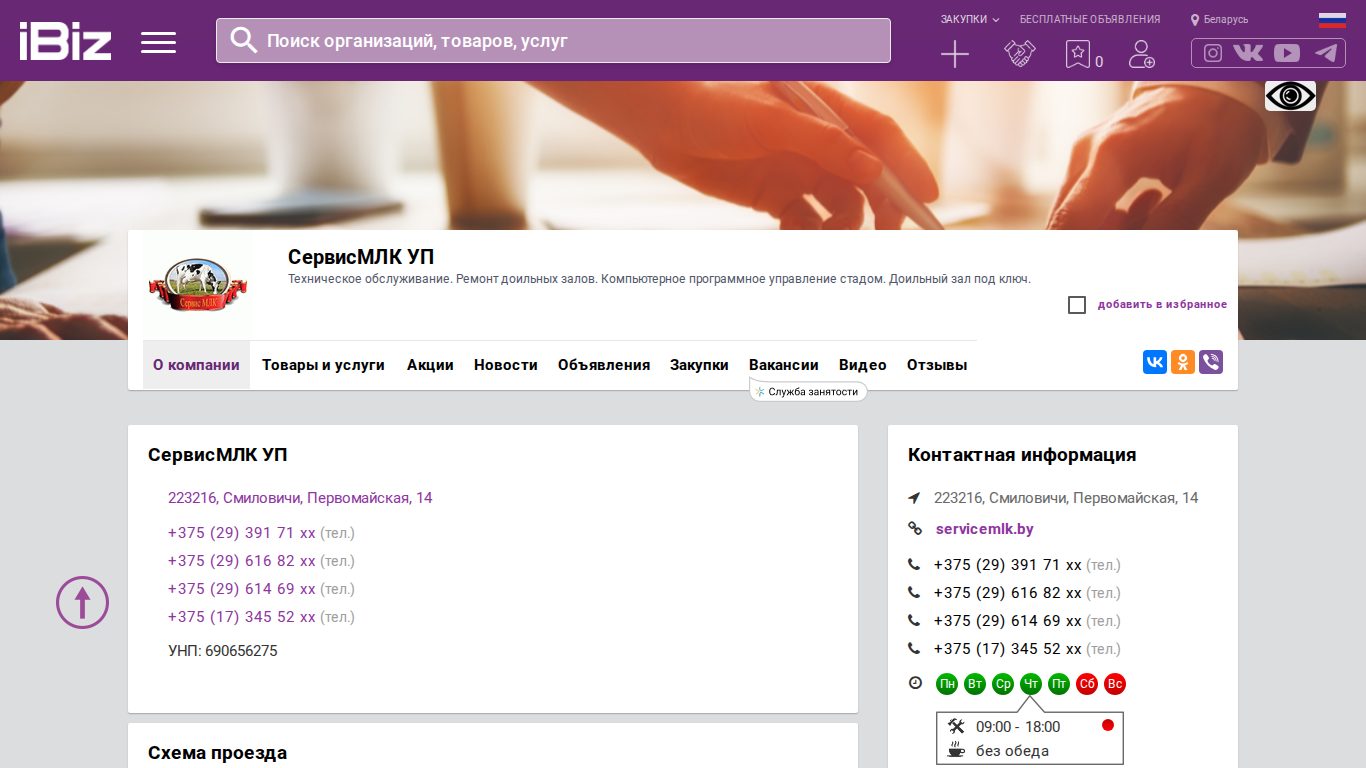Open YouTube icon in header

[x=1287, y=53]
